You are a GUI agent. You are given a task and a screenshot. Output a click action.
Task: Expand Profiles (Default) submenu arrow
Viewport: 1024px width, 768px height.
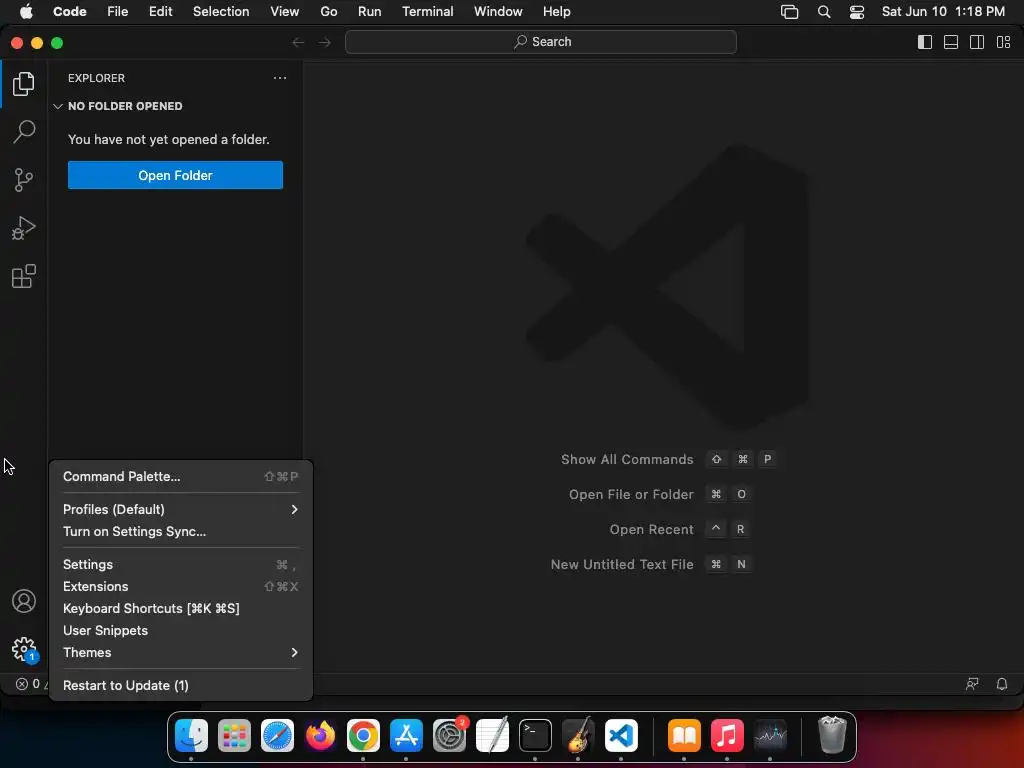(295, 509)
